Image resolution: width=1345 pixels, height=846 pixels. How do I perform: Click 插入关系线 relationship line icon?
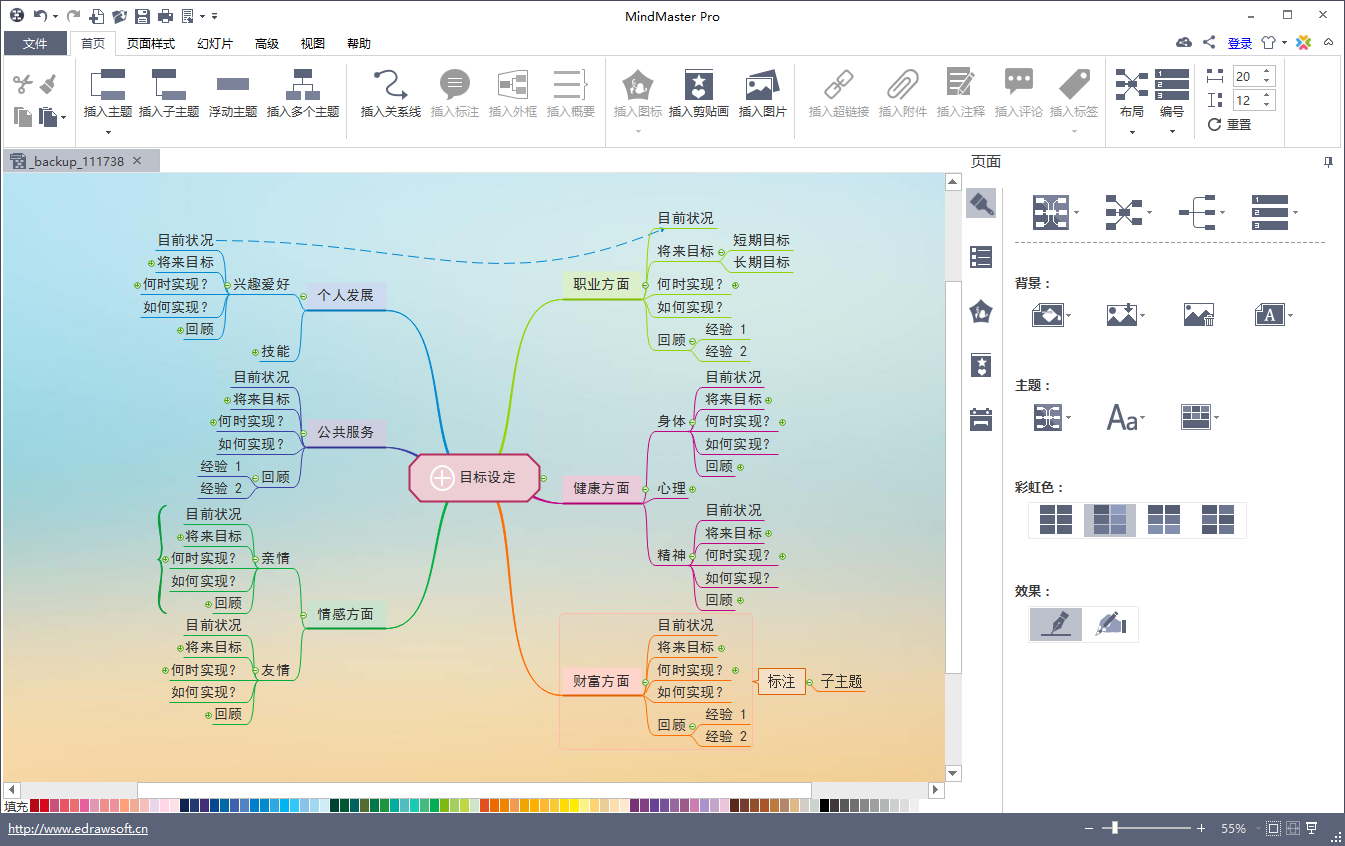pyautogui.click(x=391, y=84)
